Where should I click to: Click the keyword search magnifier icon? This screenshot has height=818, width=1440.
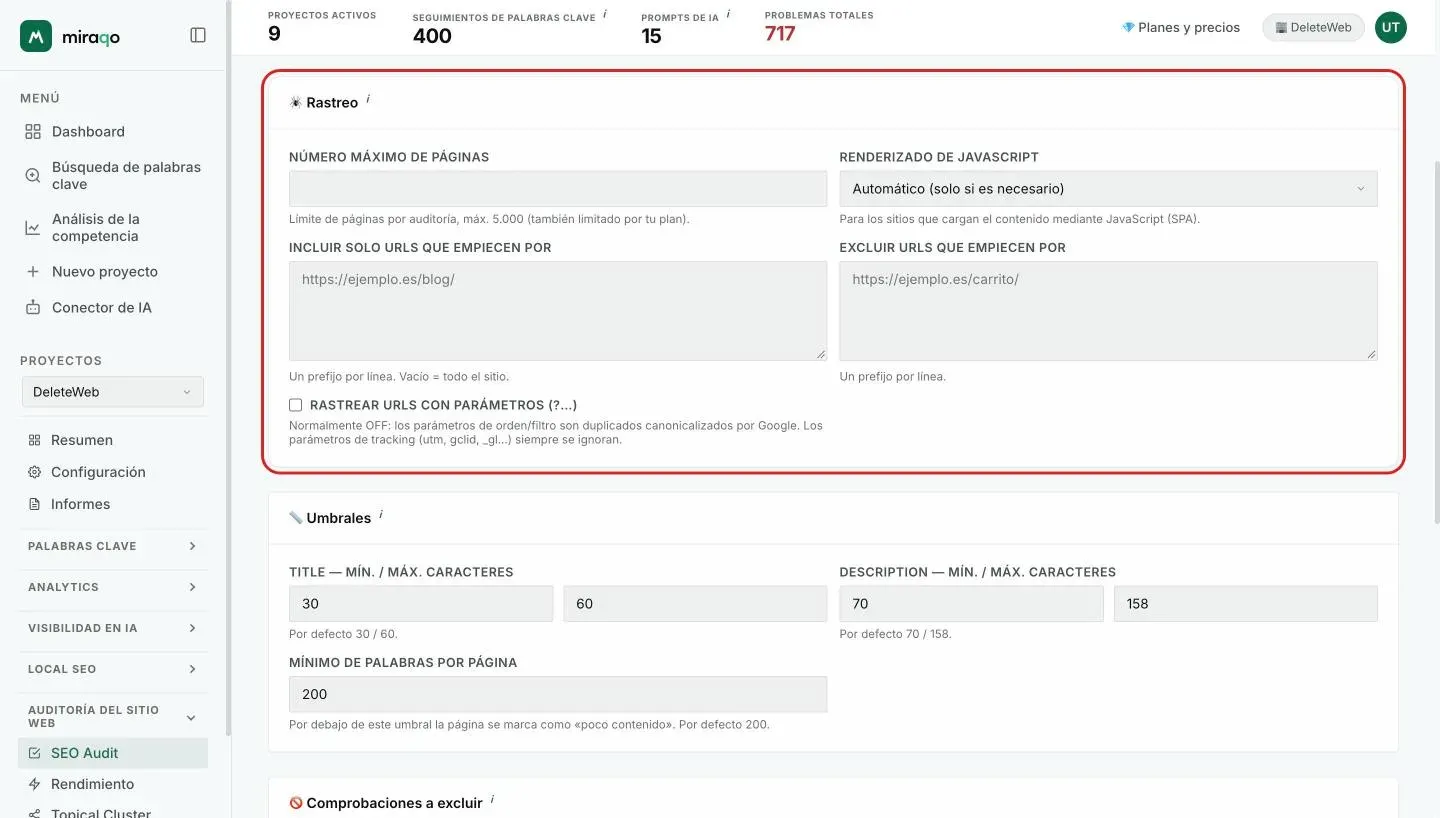[33, 176]
